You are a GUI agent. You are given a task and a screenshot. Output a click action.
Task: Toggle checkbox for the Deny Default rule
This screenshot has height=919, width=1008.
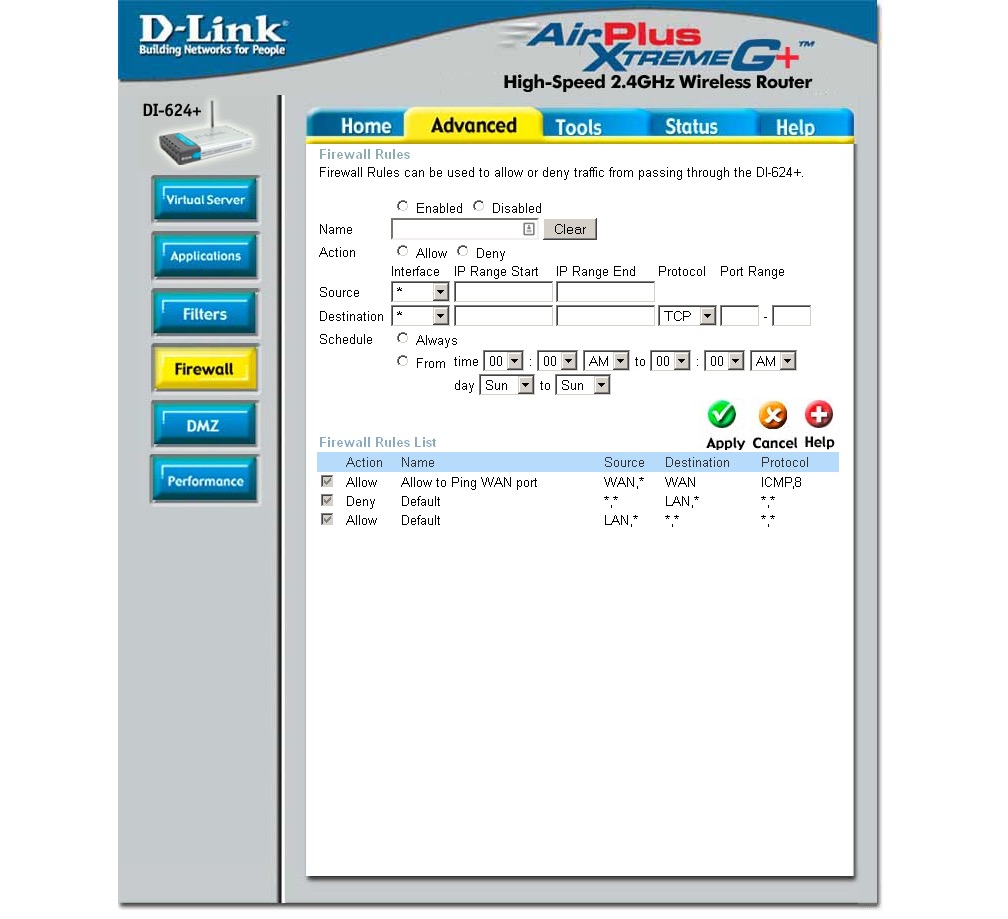327,500
